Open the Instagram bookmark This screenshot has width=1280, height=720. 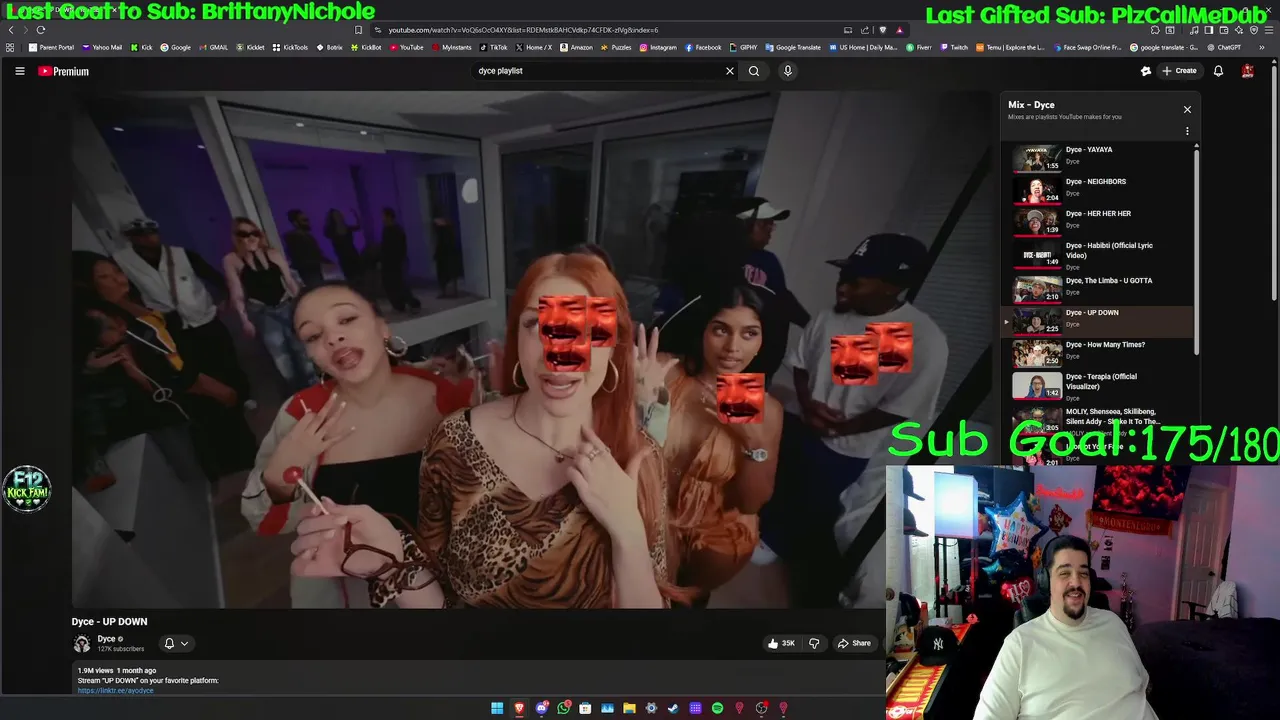click(657, 47)
